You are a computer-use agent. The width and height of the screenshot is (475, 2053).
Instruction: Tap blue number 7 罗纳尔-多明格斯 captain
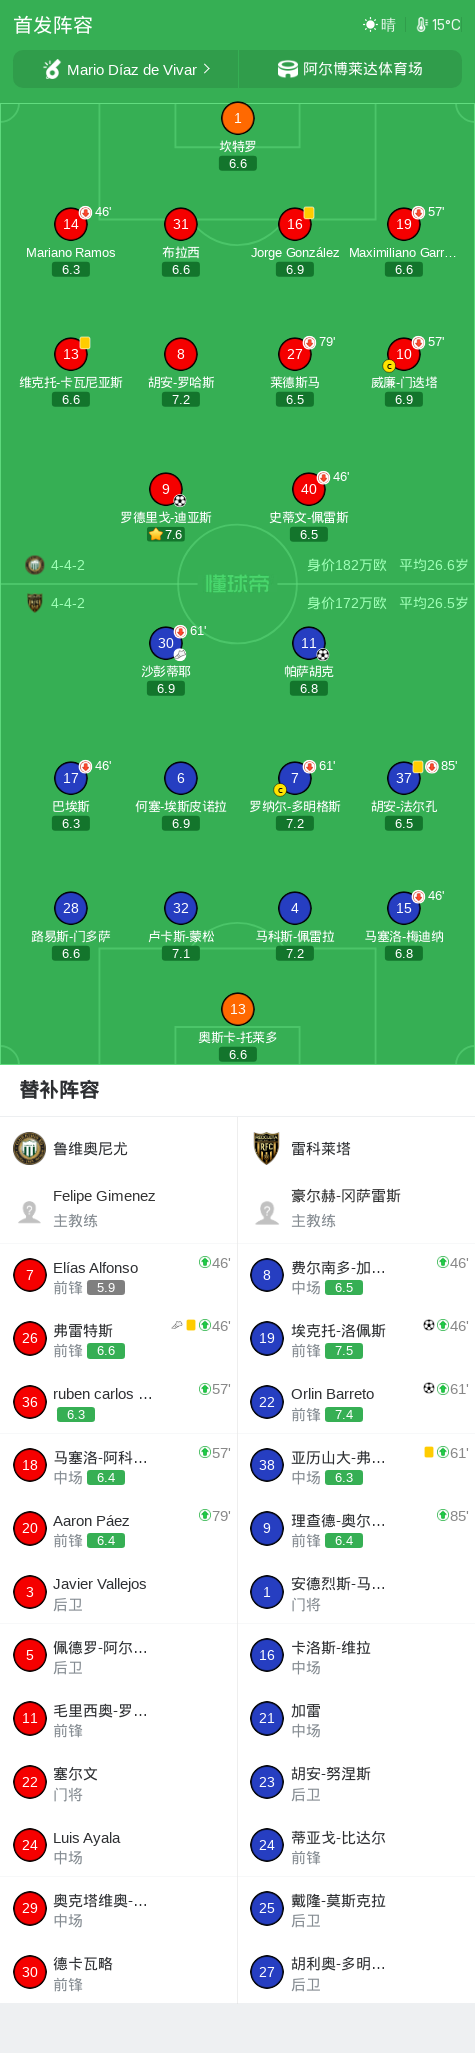click(294, 778)
